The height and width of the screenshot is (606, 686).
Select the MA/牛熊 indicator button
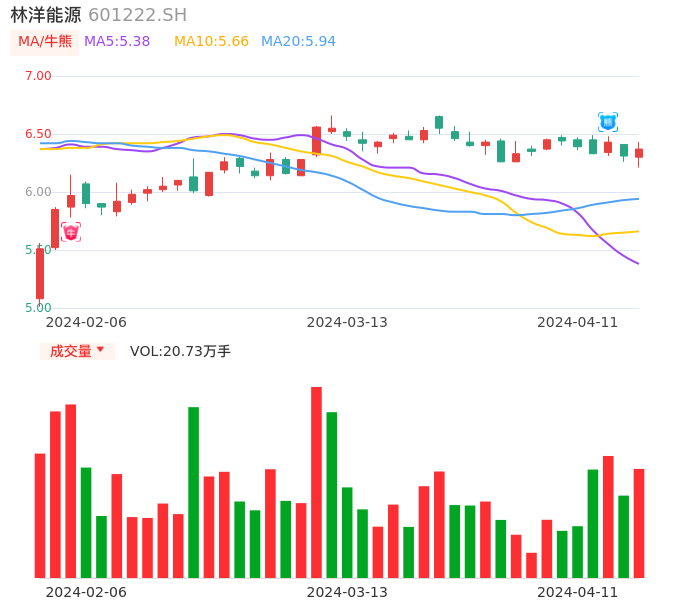click(x=44, y=42)
